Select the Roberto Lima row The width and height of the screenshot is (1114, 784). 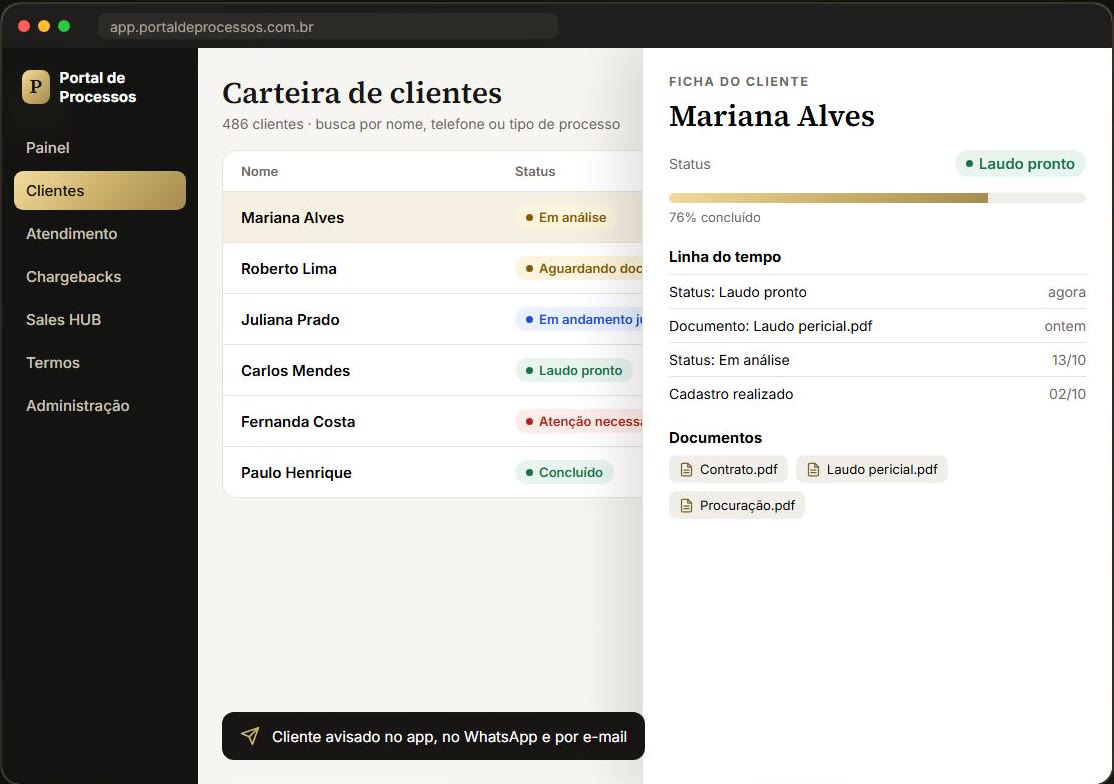point(433,268)
